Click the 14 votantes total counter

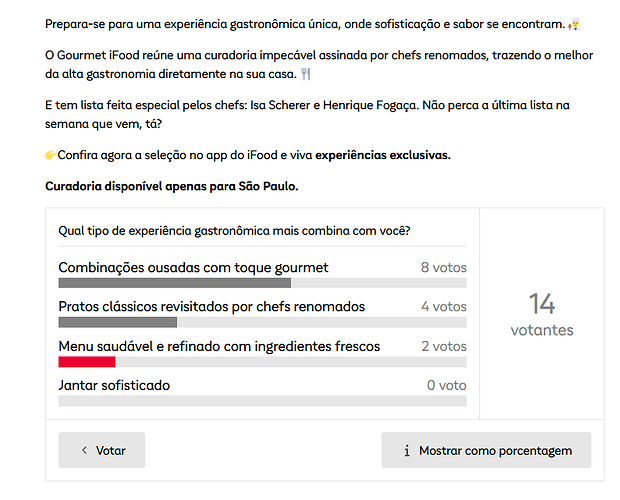[542, 313]
